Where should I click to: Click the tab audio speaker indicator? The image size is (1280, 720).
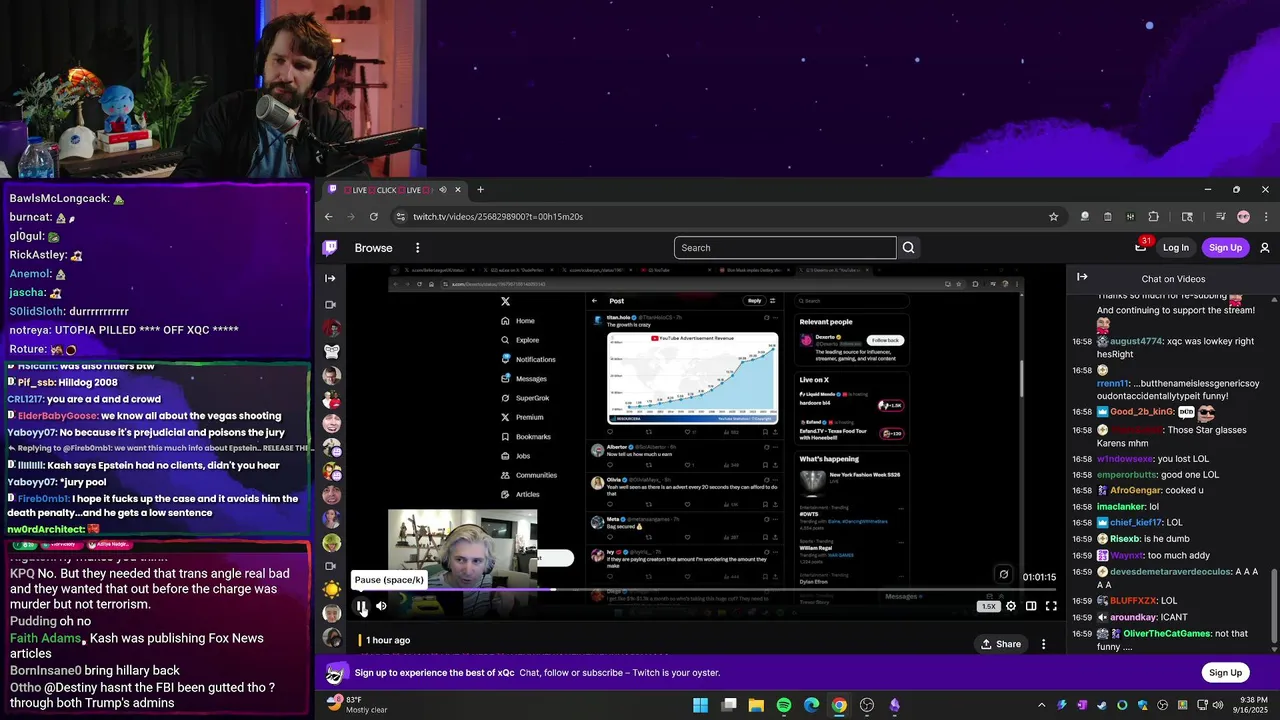[x=443, y=190]
